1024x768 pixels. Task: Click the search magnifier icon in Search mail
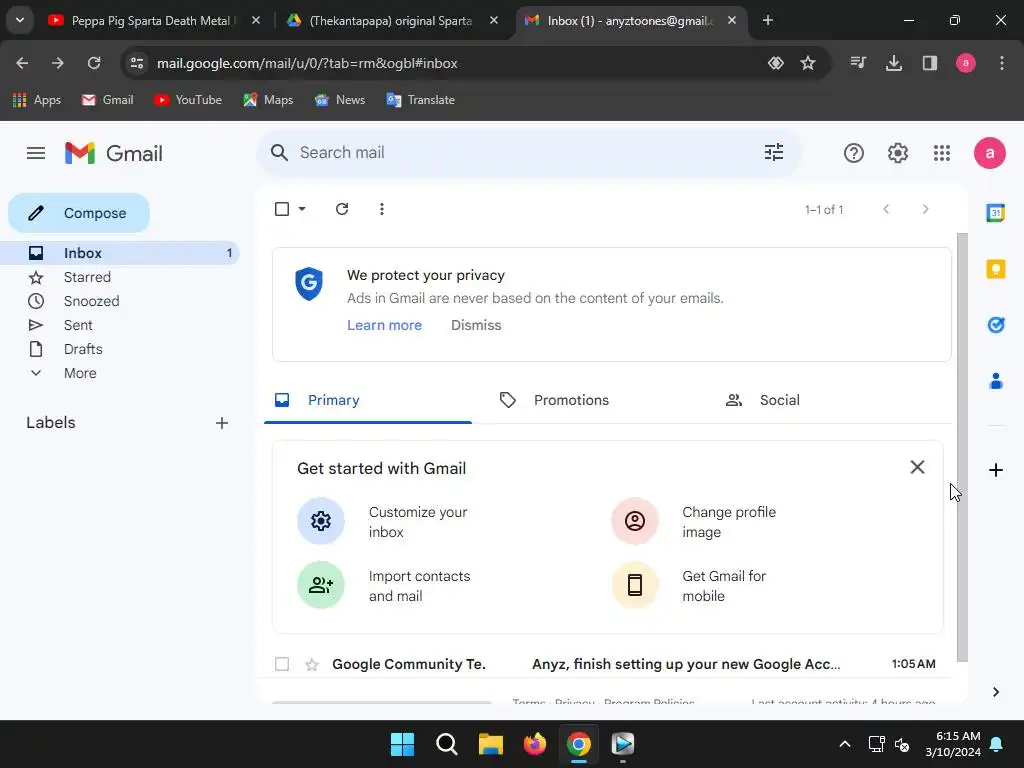pyautogui.click(x=280, y=153)
